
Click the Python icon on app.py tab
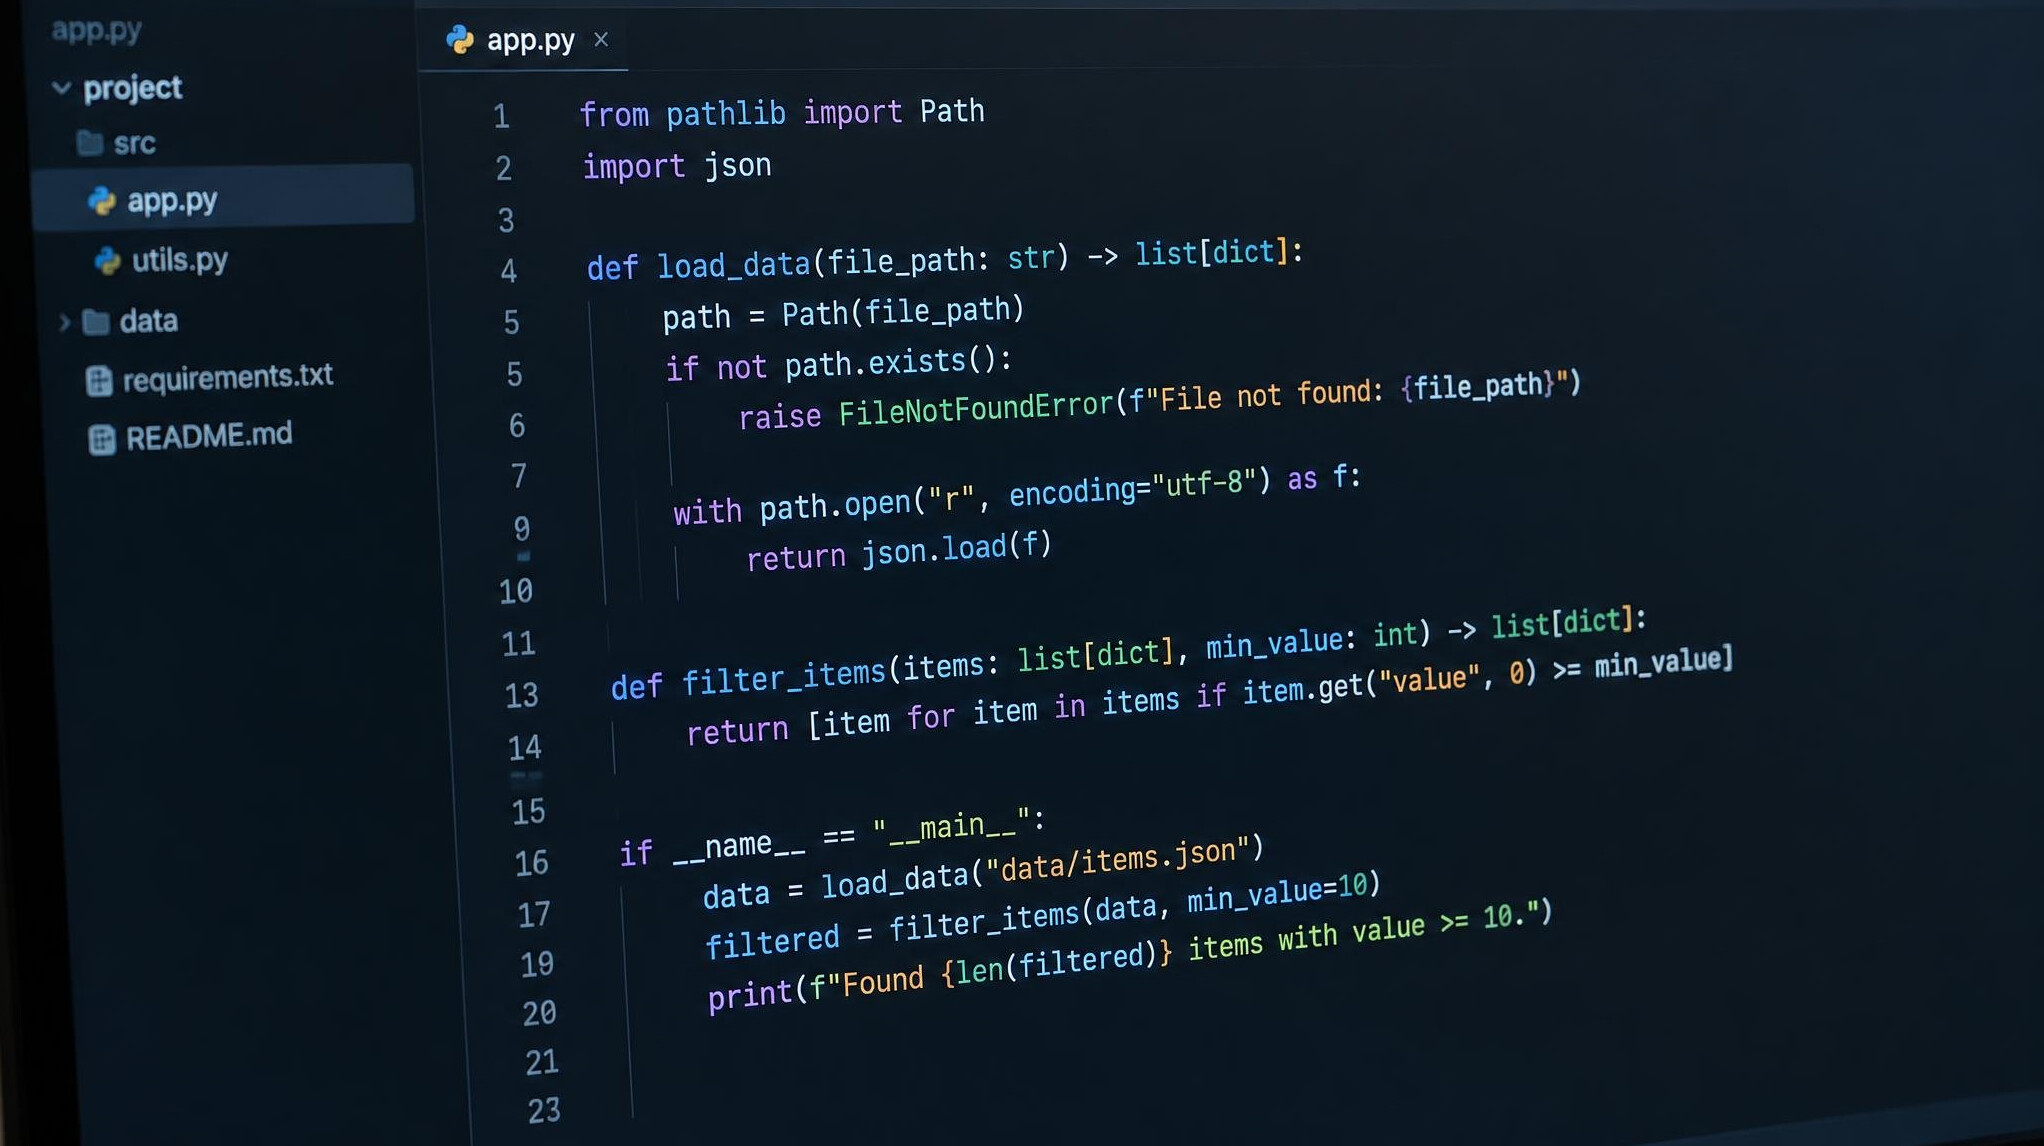point(460,40)
